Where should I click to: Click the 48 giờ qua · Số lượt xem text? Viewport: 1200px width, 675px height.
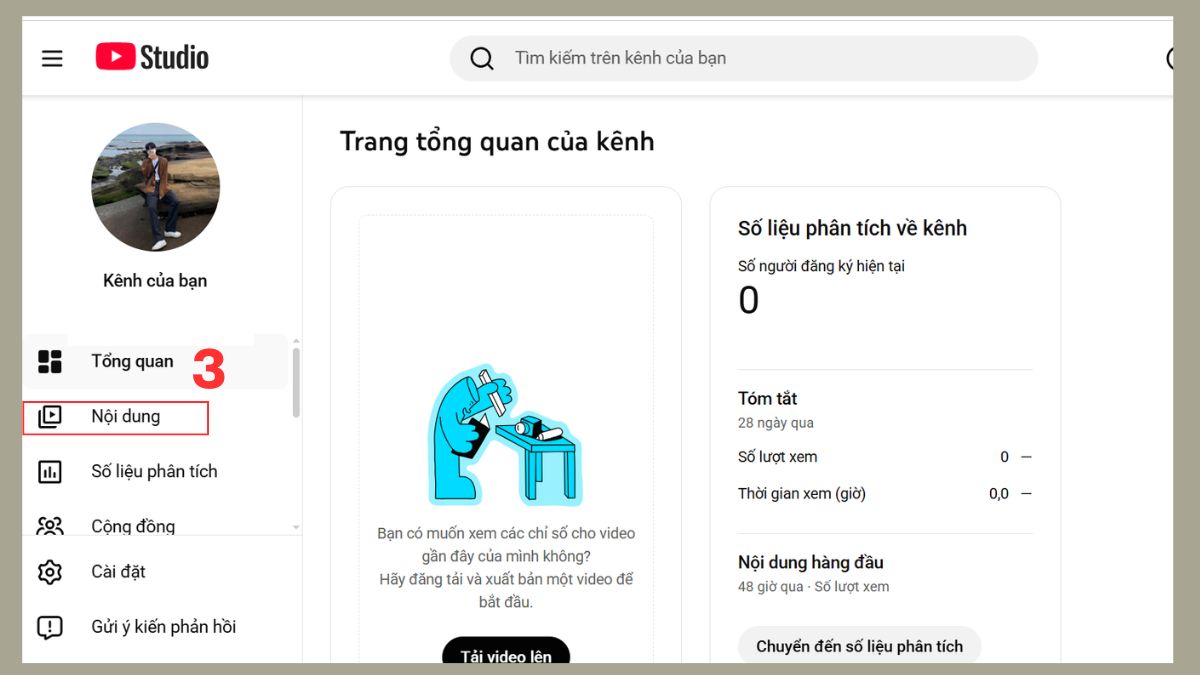[813, 587]
